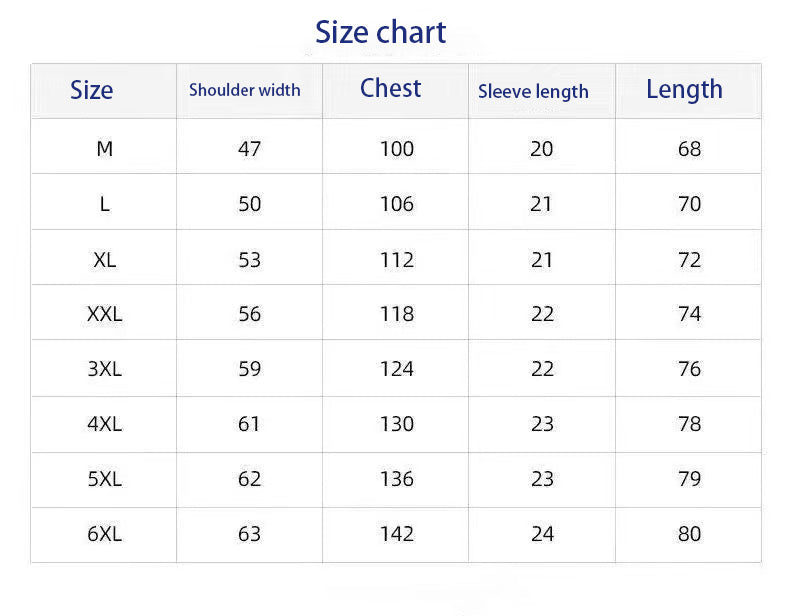The height and width of the screenshot is (616, 796).
Task: Click chest value 100 for size M
Action: [397, 149]
